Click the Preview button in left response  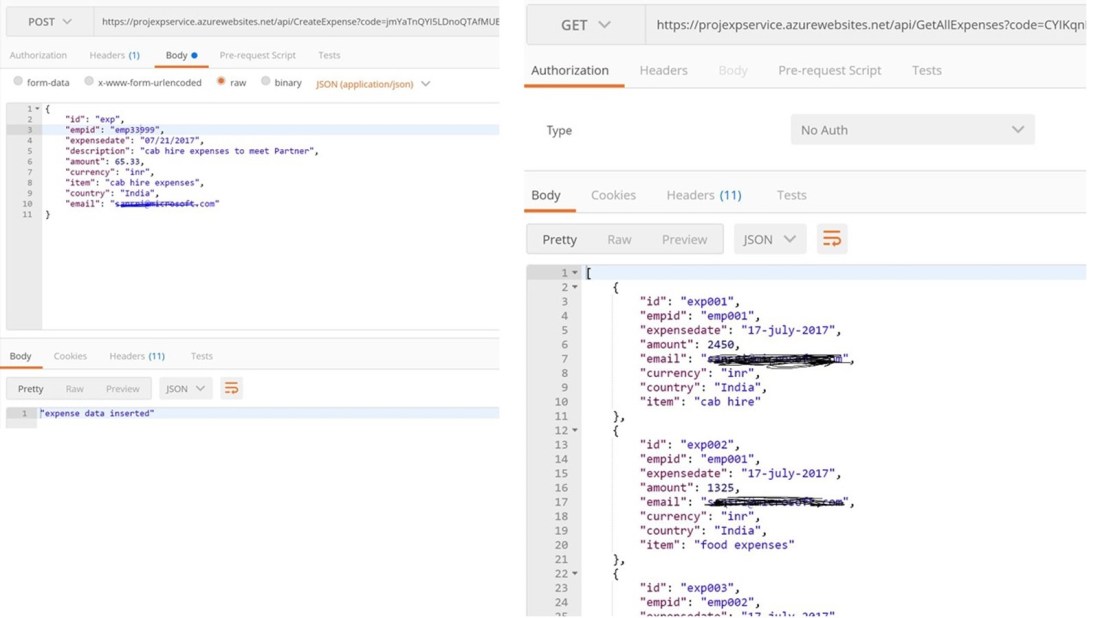(123, 388)
